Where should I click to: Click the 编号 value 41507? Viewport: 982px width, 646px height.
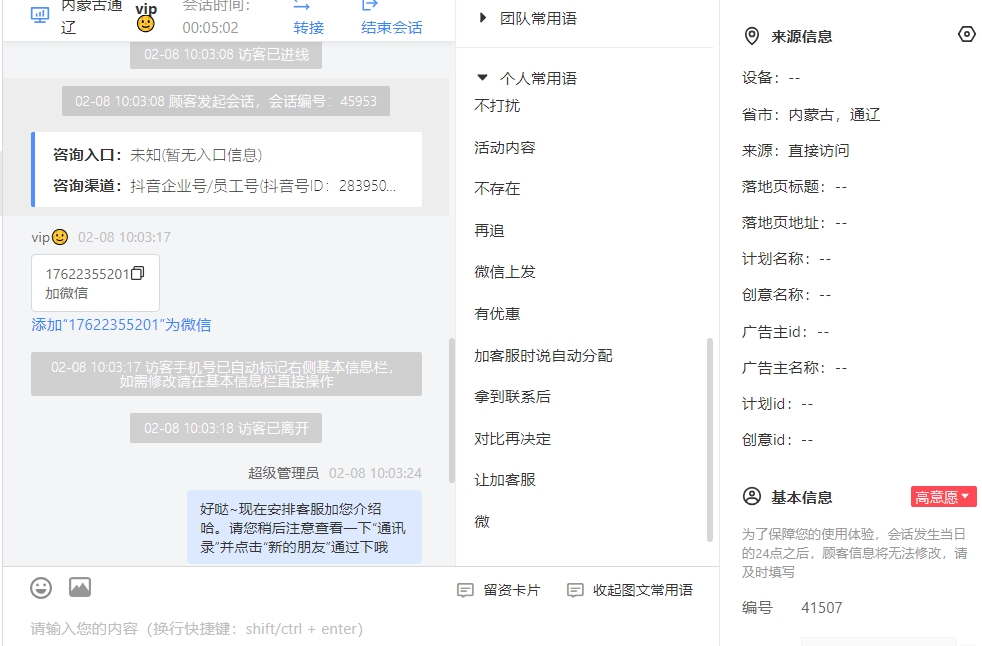coord(822,608)
